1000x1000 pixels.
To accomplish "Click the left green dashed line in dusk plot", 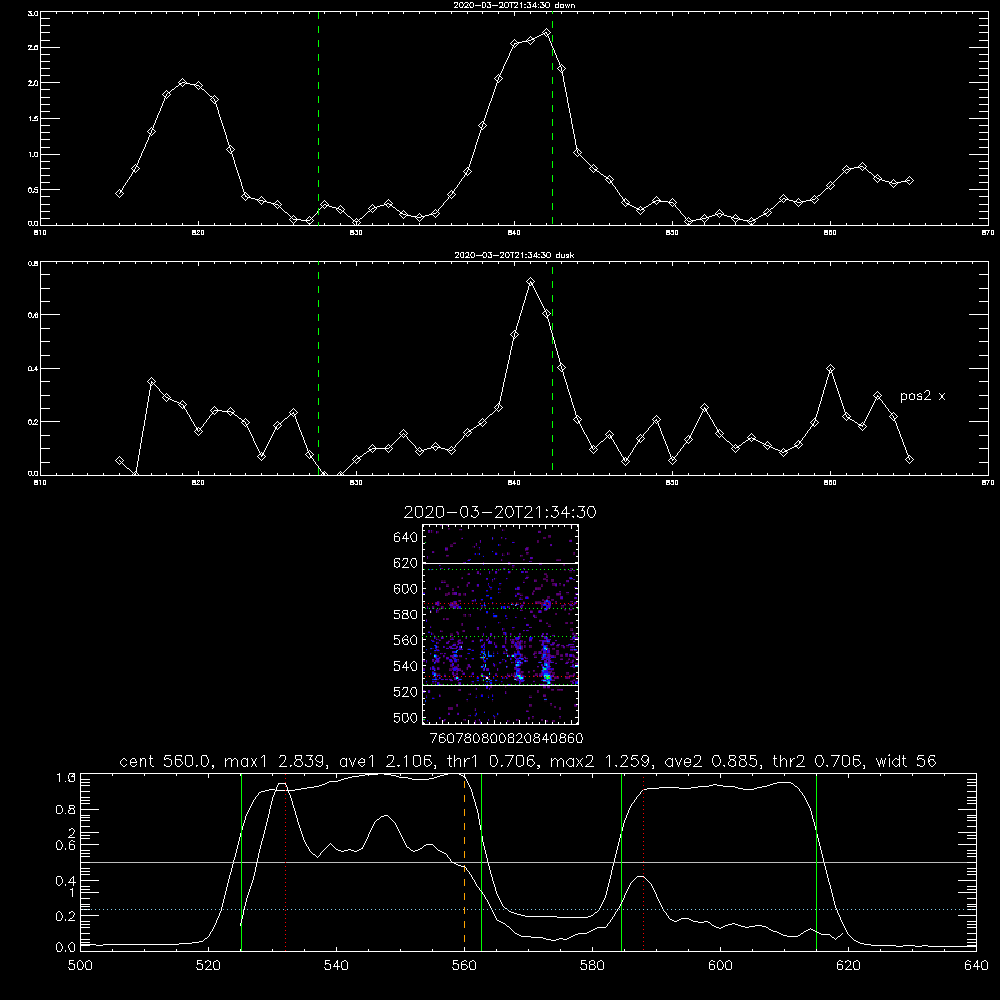I will tap(318, 369).
